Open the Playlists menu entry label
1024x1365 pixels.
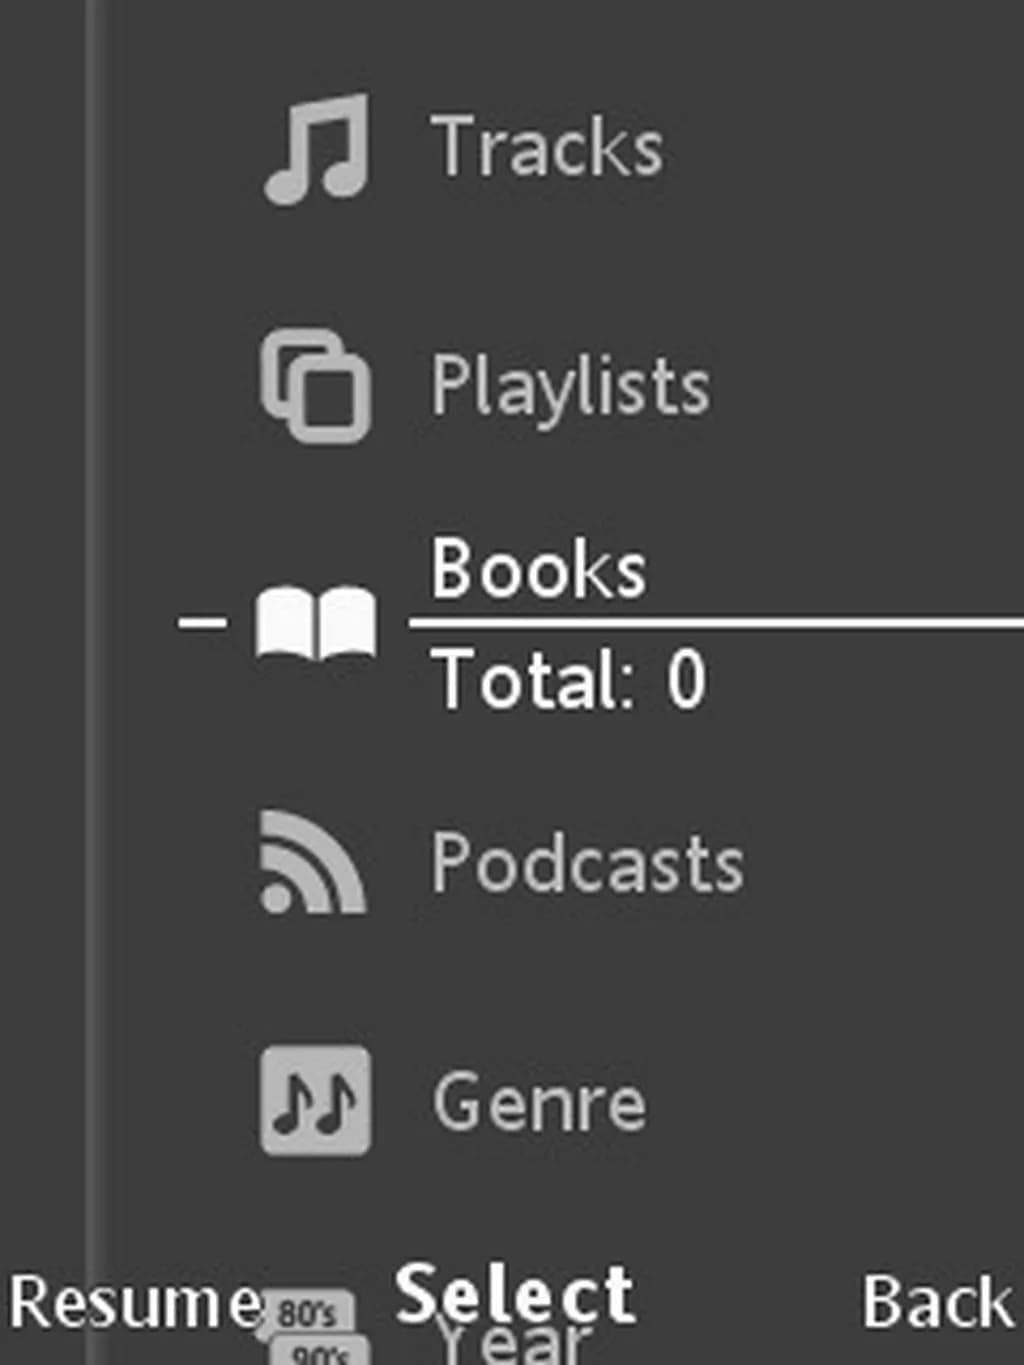(570, 386)
